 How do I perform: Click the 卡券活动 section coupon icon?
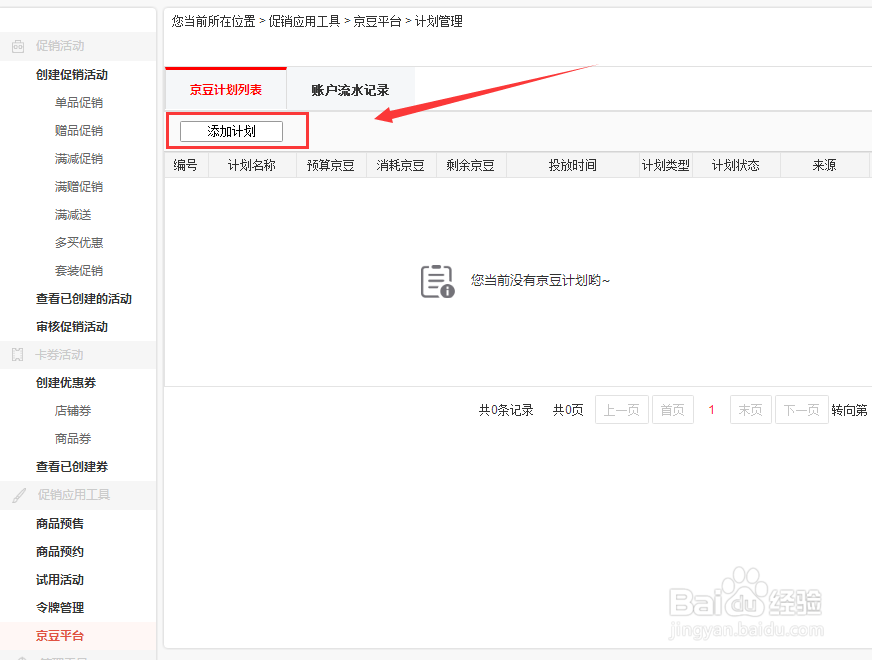click(x=18, y=354)
